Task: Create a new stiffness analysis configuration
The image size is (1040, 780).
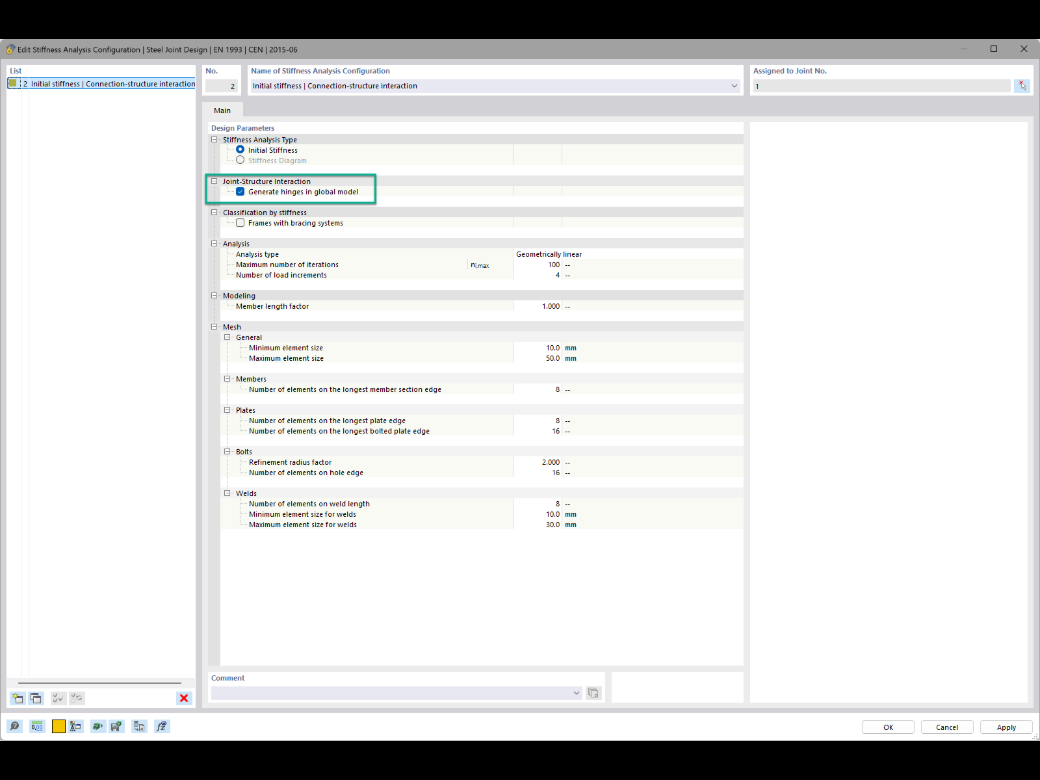Action: [x=18, y=698]
